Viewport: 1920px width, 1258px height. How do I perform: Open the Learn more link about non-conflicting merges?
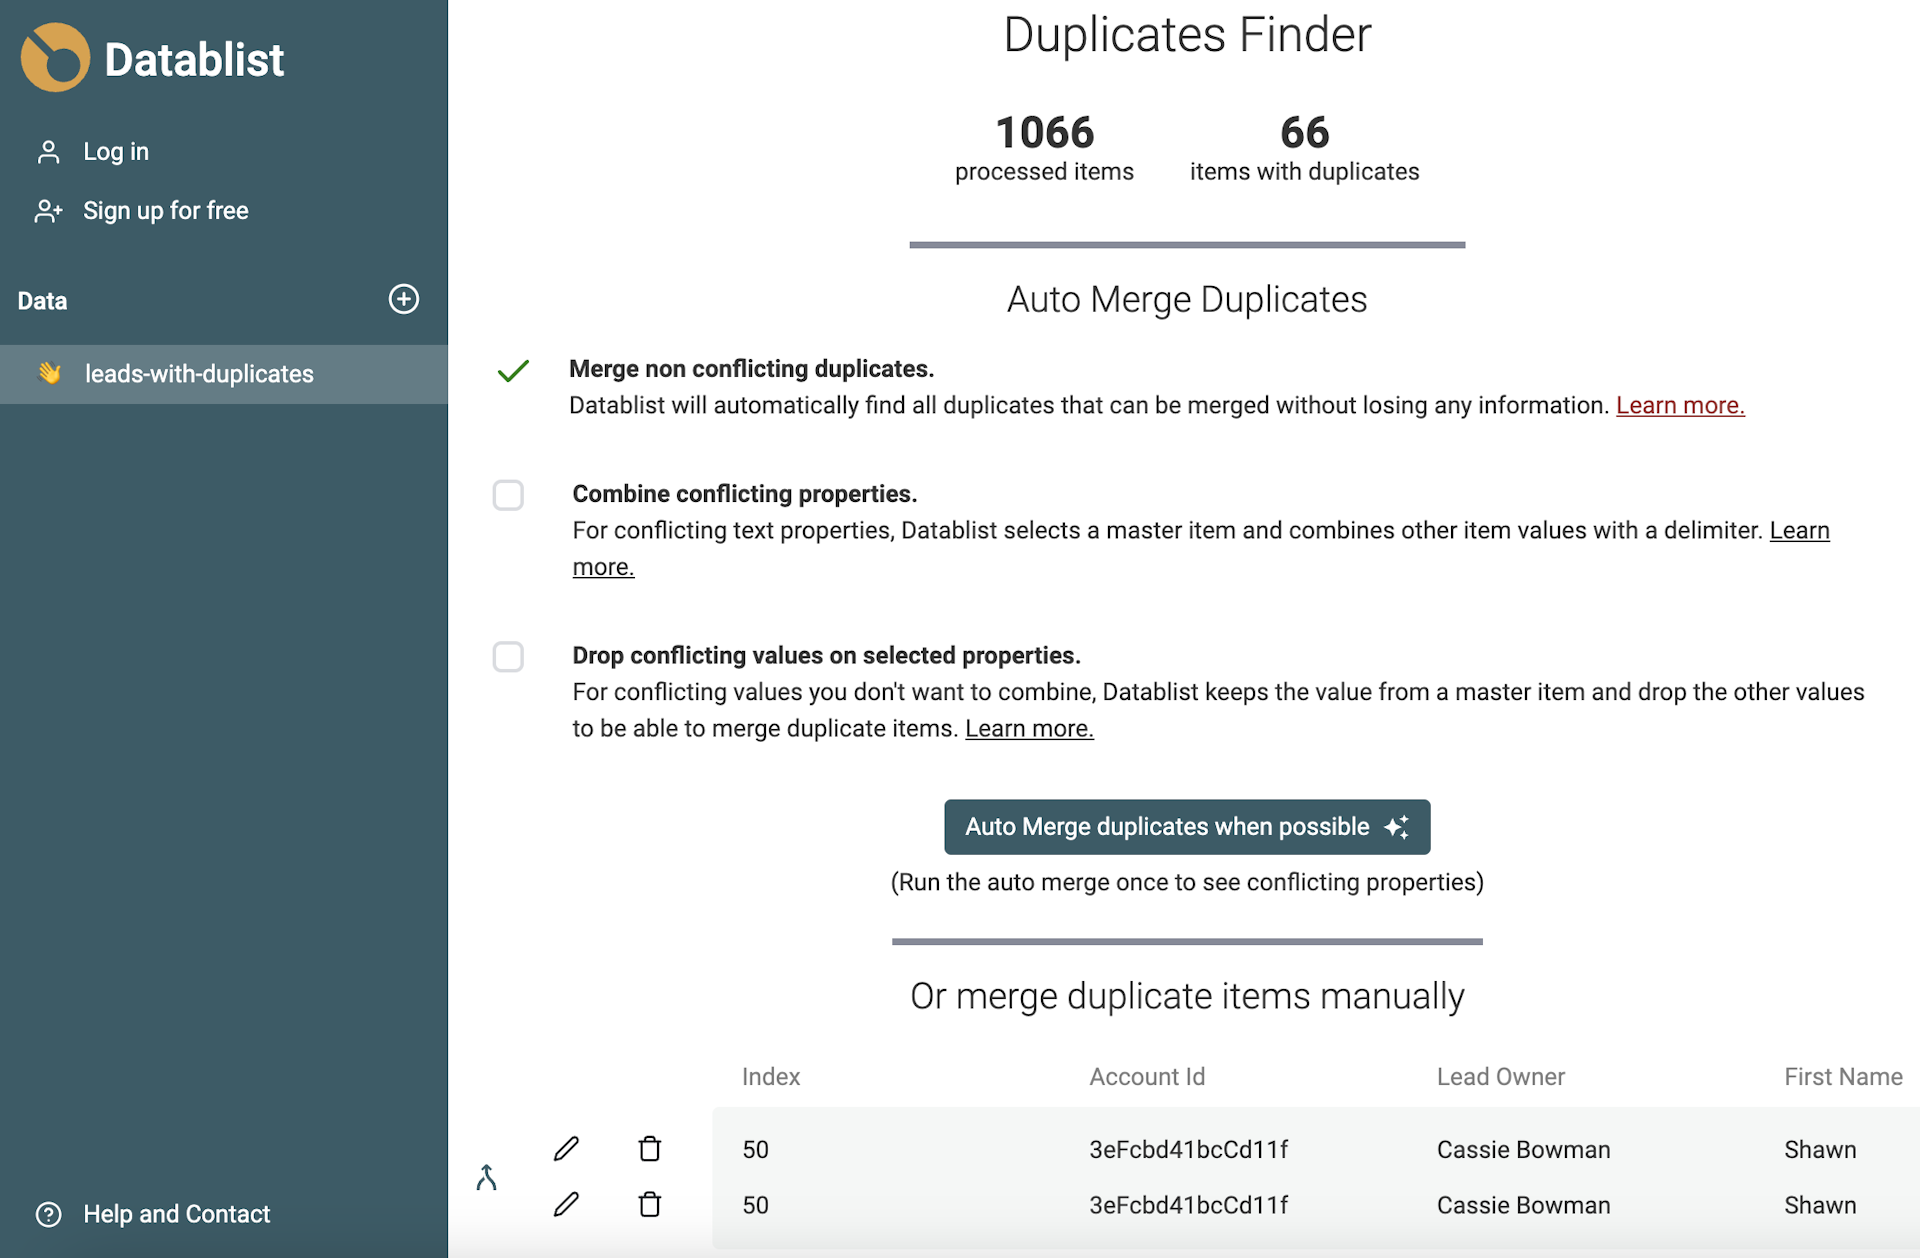coord(1679,405)
